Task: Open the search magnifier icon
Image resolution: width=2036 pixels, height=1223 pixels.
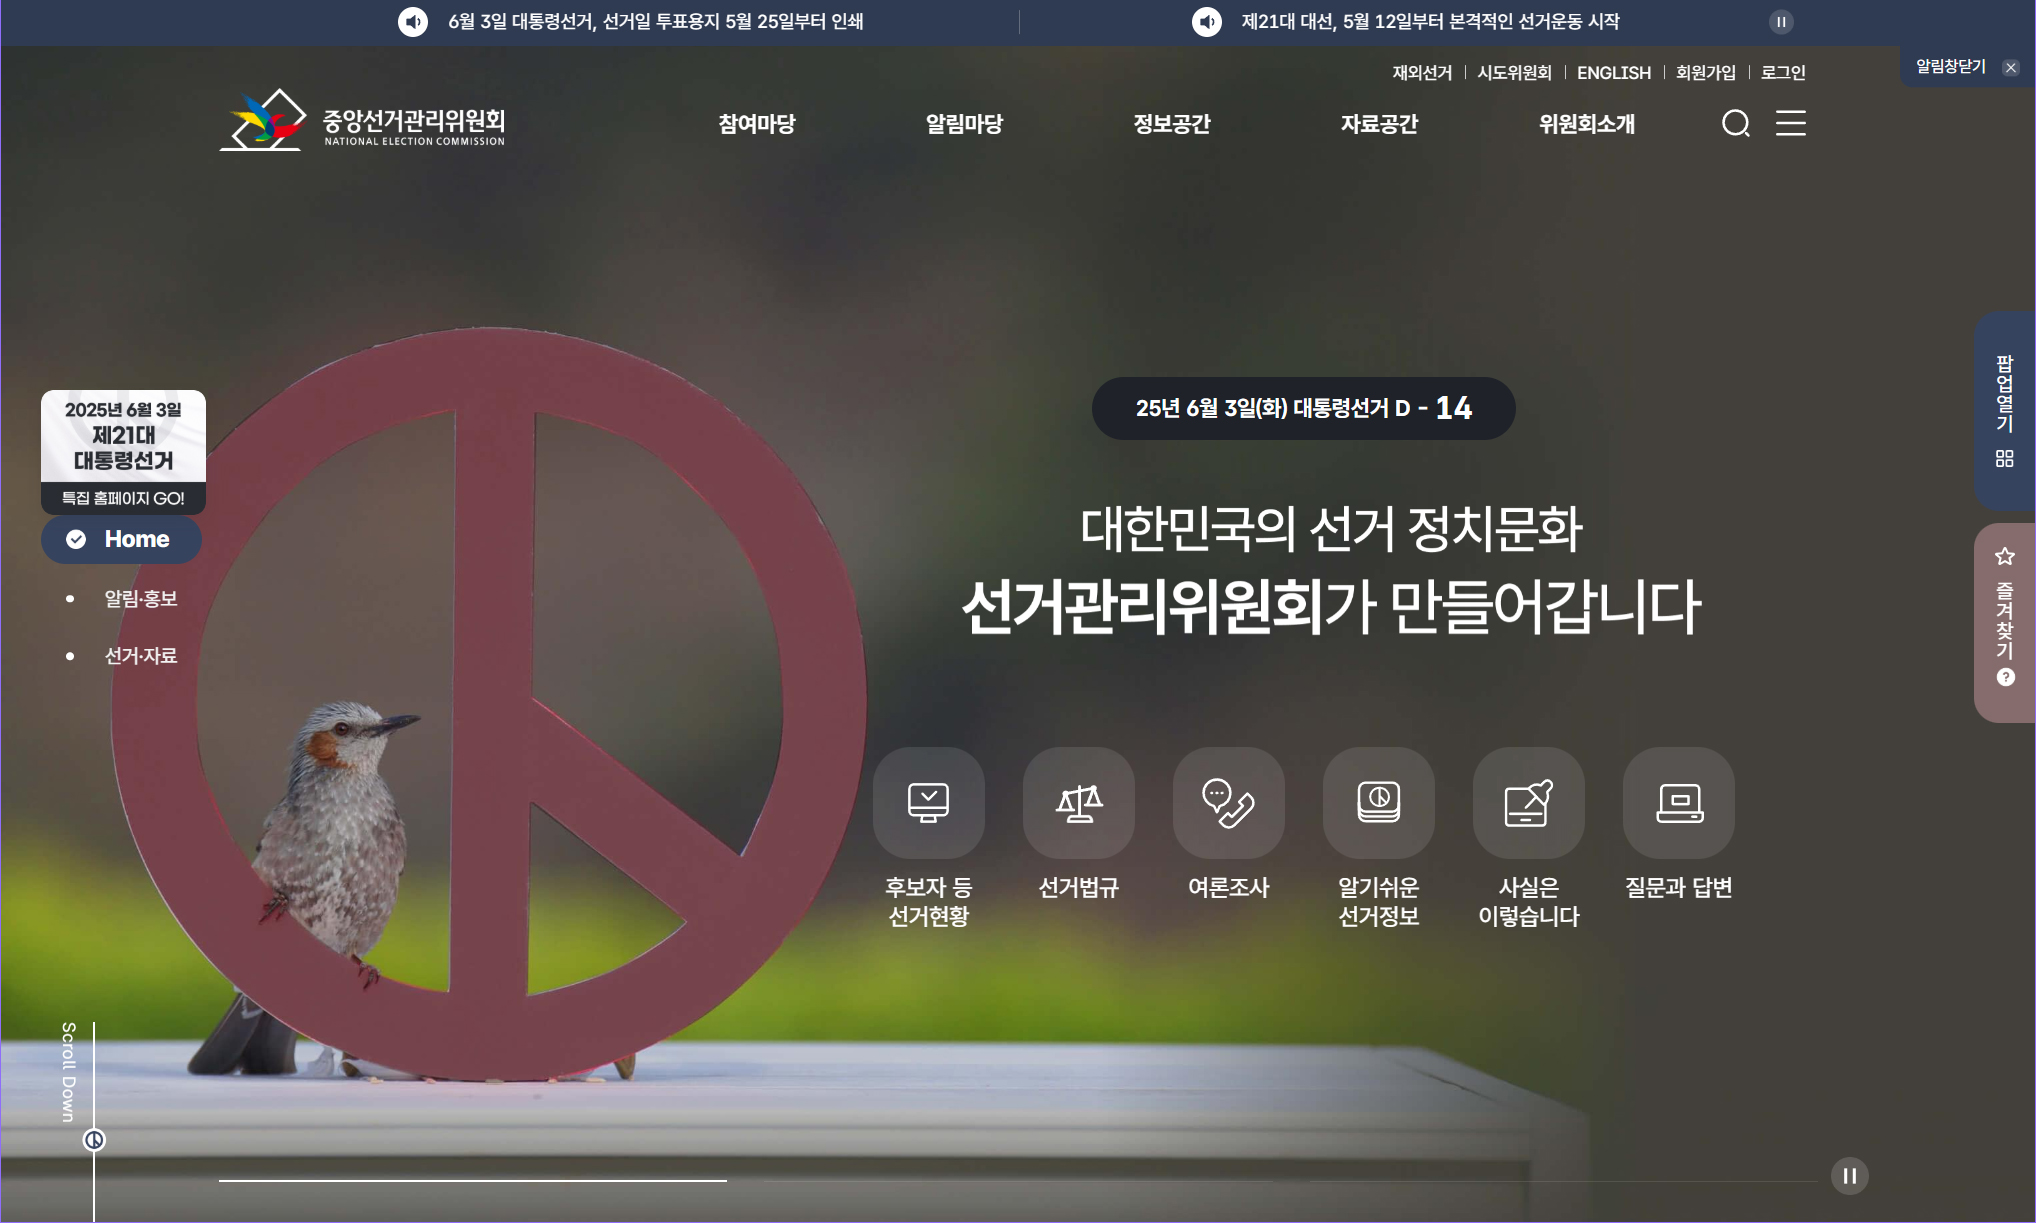Action: tap(1736, 124)
